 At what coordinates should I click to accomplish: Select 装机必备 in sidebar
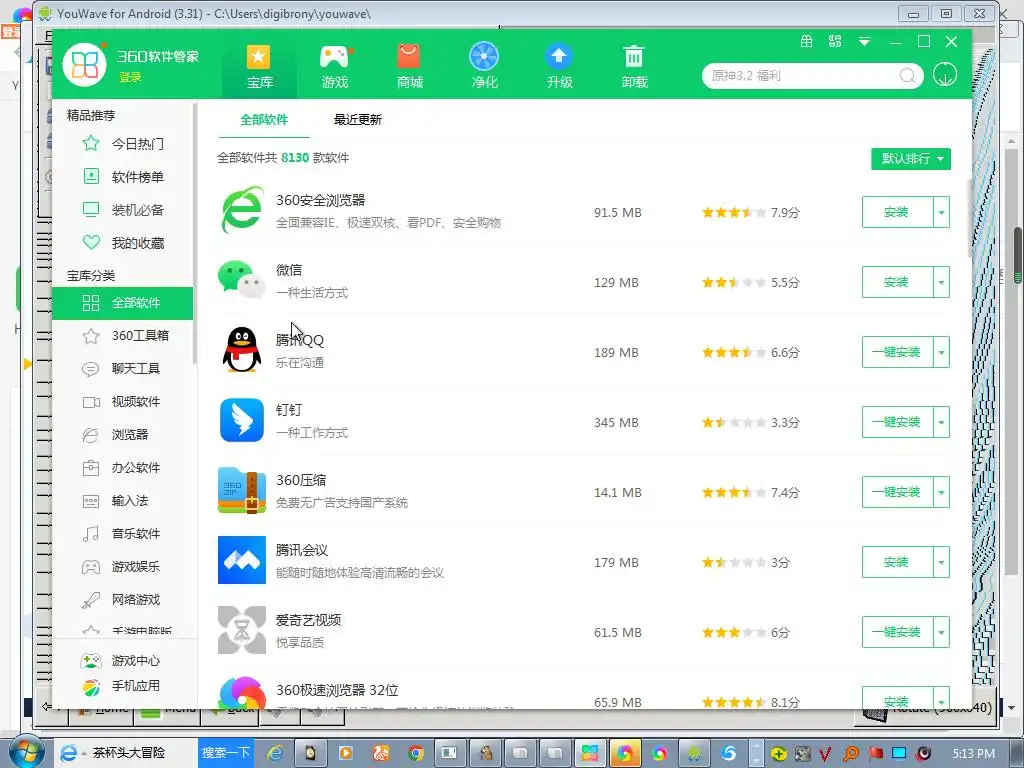click(x=123, y=210)
